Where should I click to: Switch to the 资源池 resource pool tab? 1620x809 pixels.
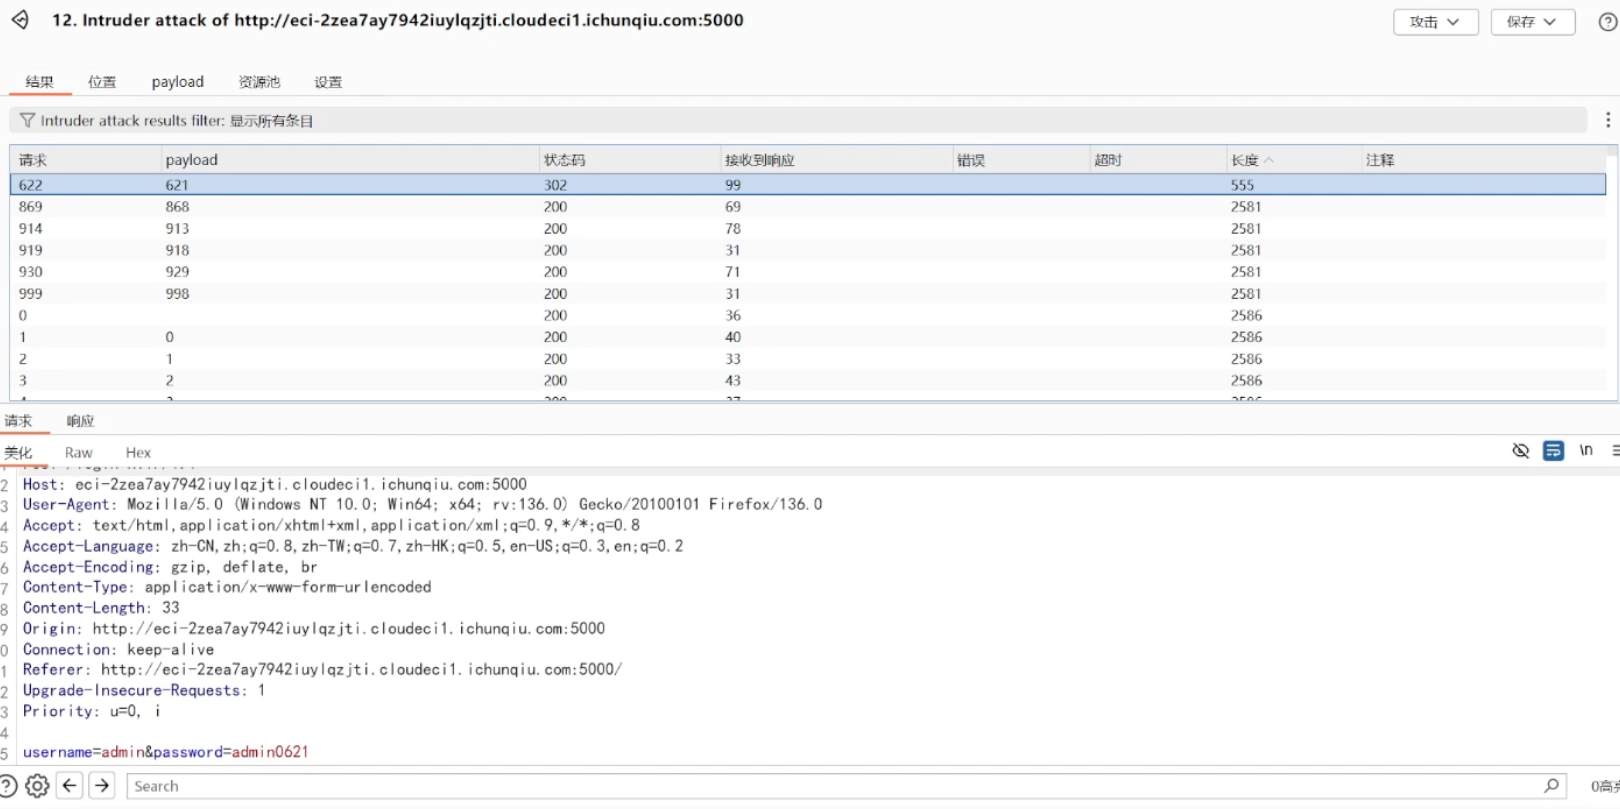click(259, 82)
